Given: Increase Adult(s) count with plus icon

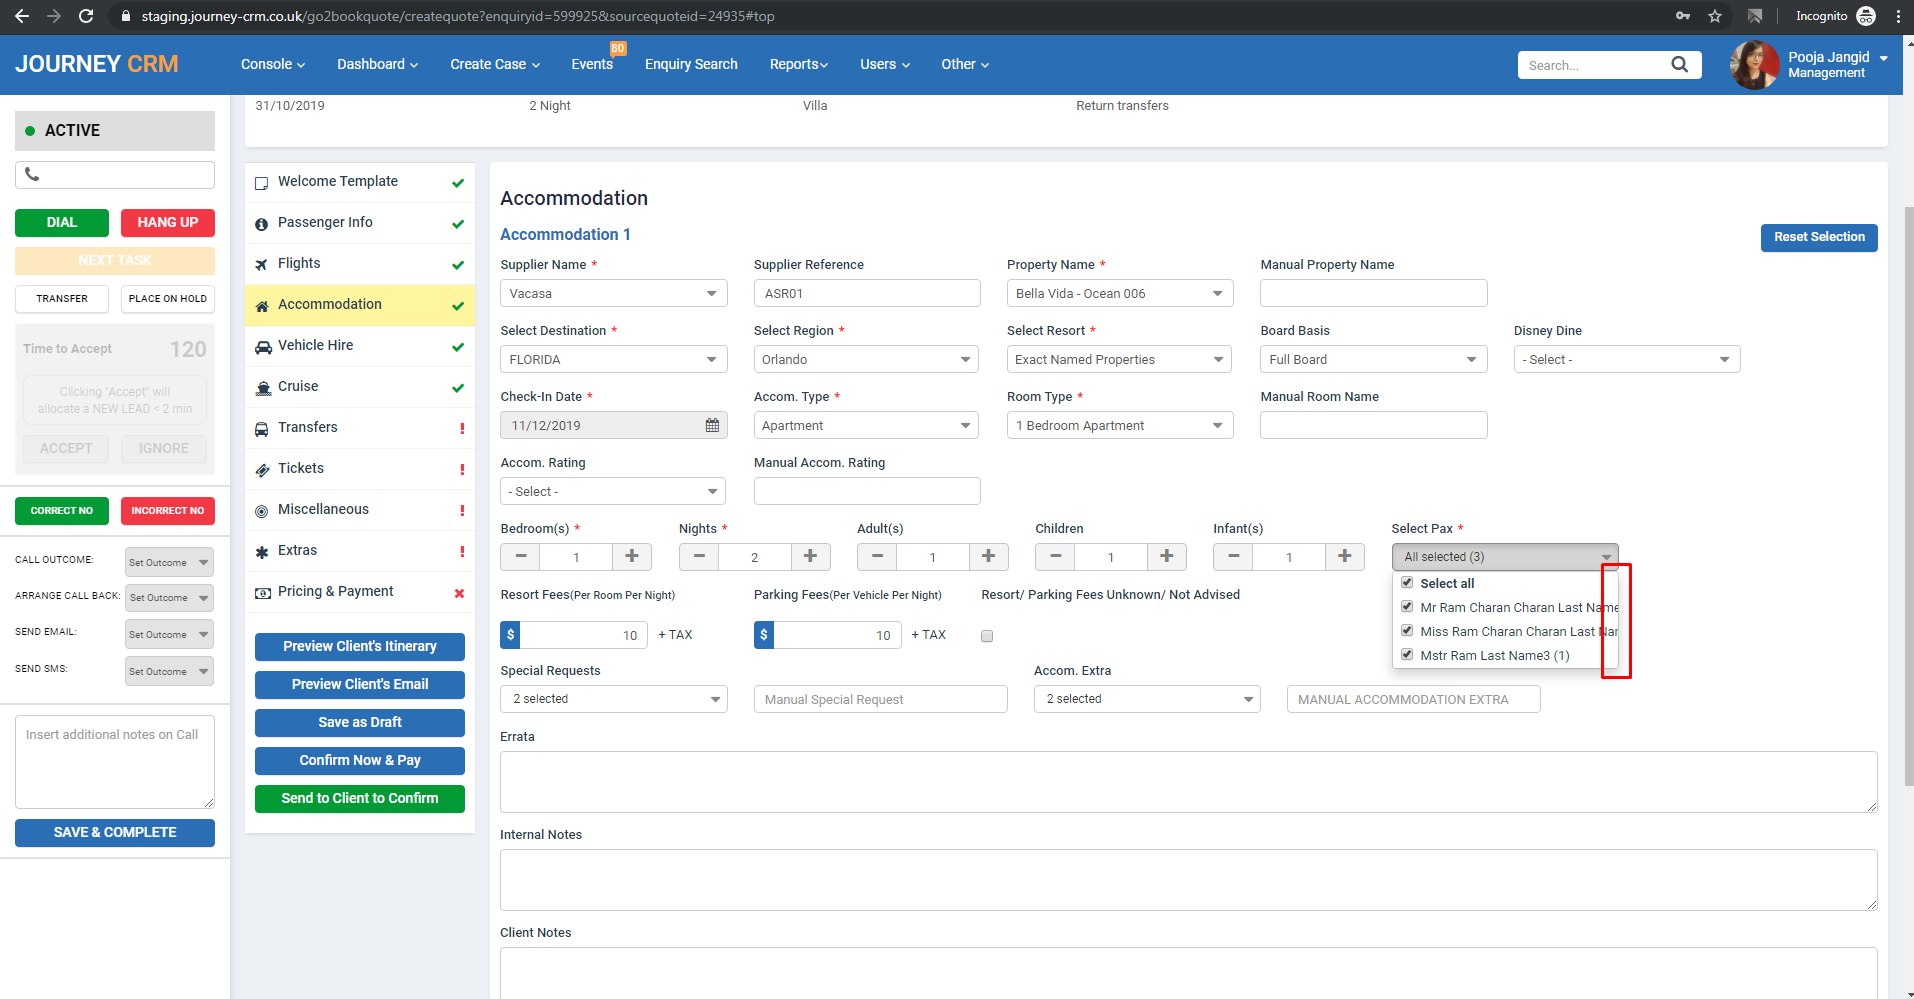Looking at the screenshot, I should [x=988, y=556].
